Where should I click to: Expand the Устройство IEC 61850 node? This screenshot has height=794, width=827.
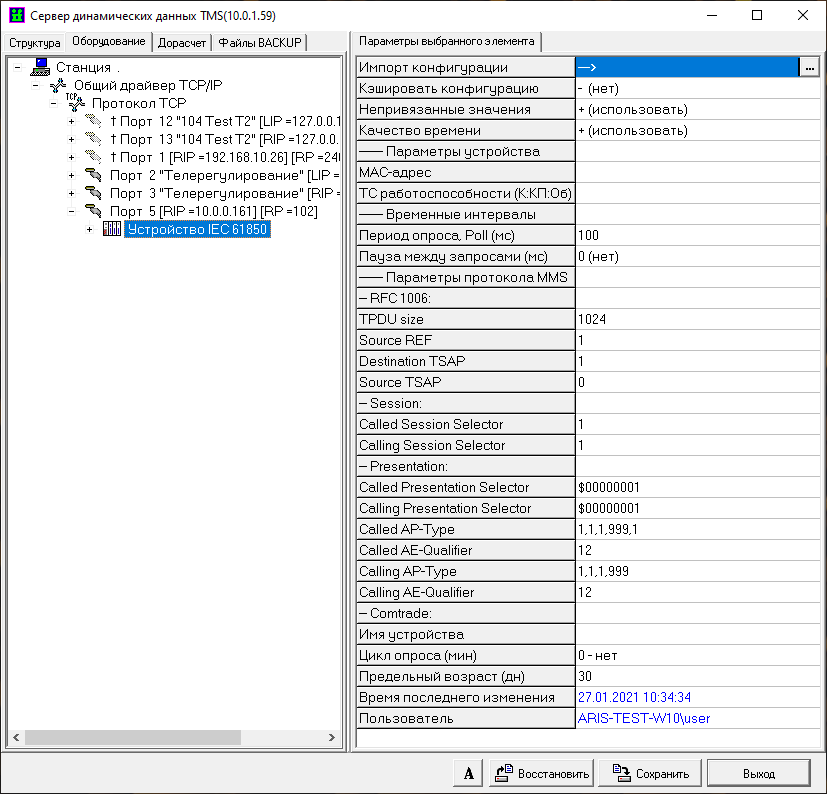pos(89,229)
